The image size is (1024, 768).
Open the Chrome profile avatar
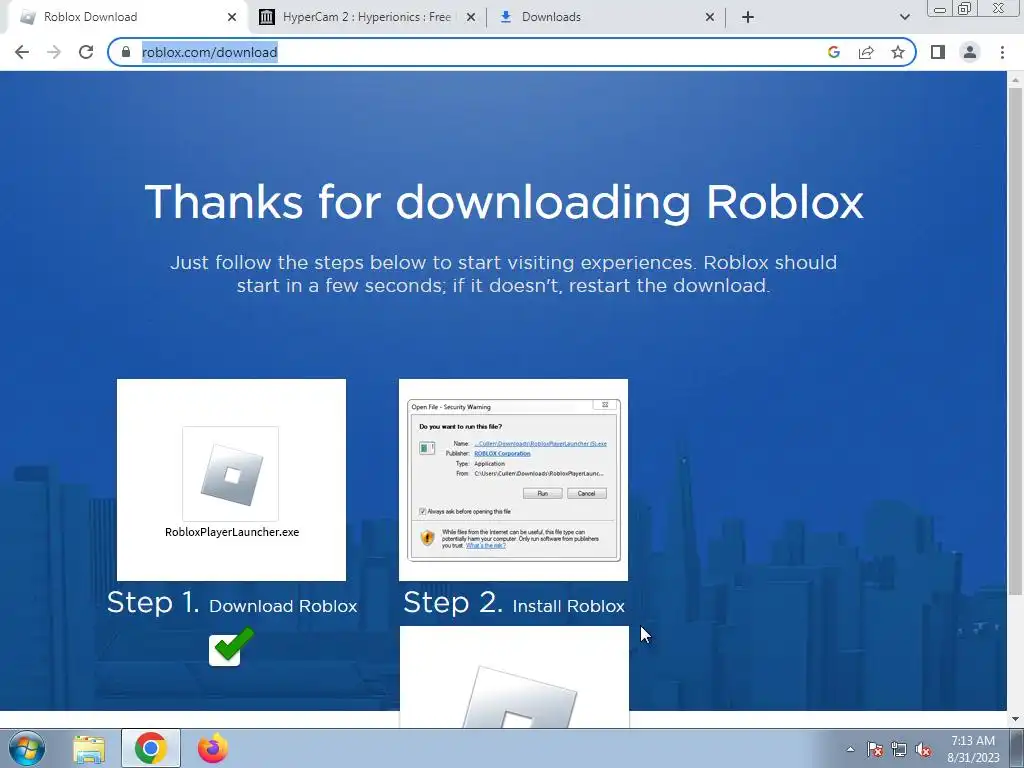pyautogui.click(x=970, y=52)
